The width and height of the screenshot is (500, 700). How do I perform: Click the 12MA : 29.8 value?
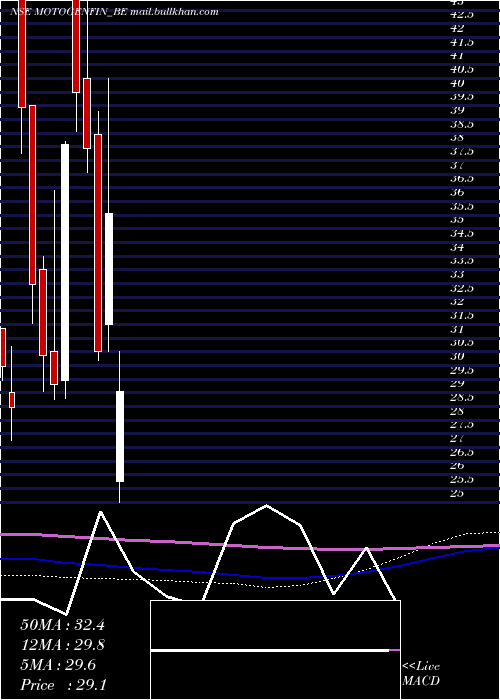point(62,645)
